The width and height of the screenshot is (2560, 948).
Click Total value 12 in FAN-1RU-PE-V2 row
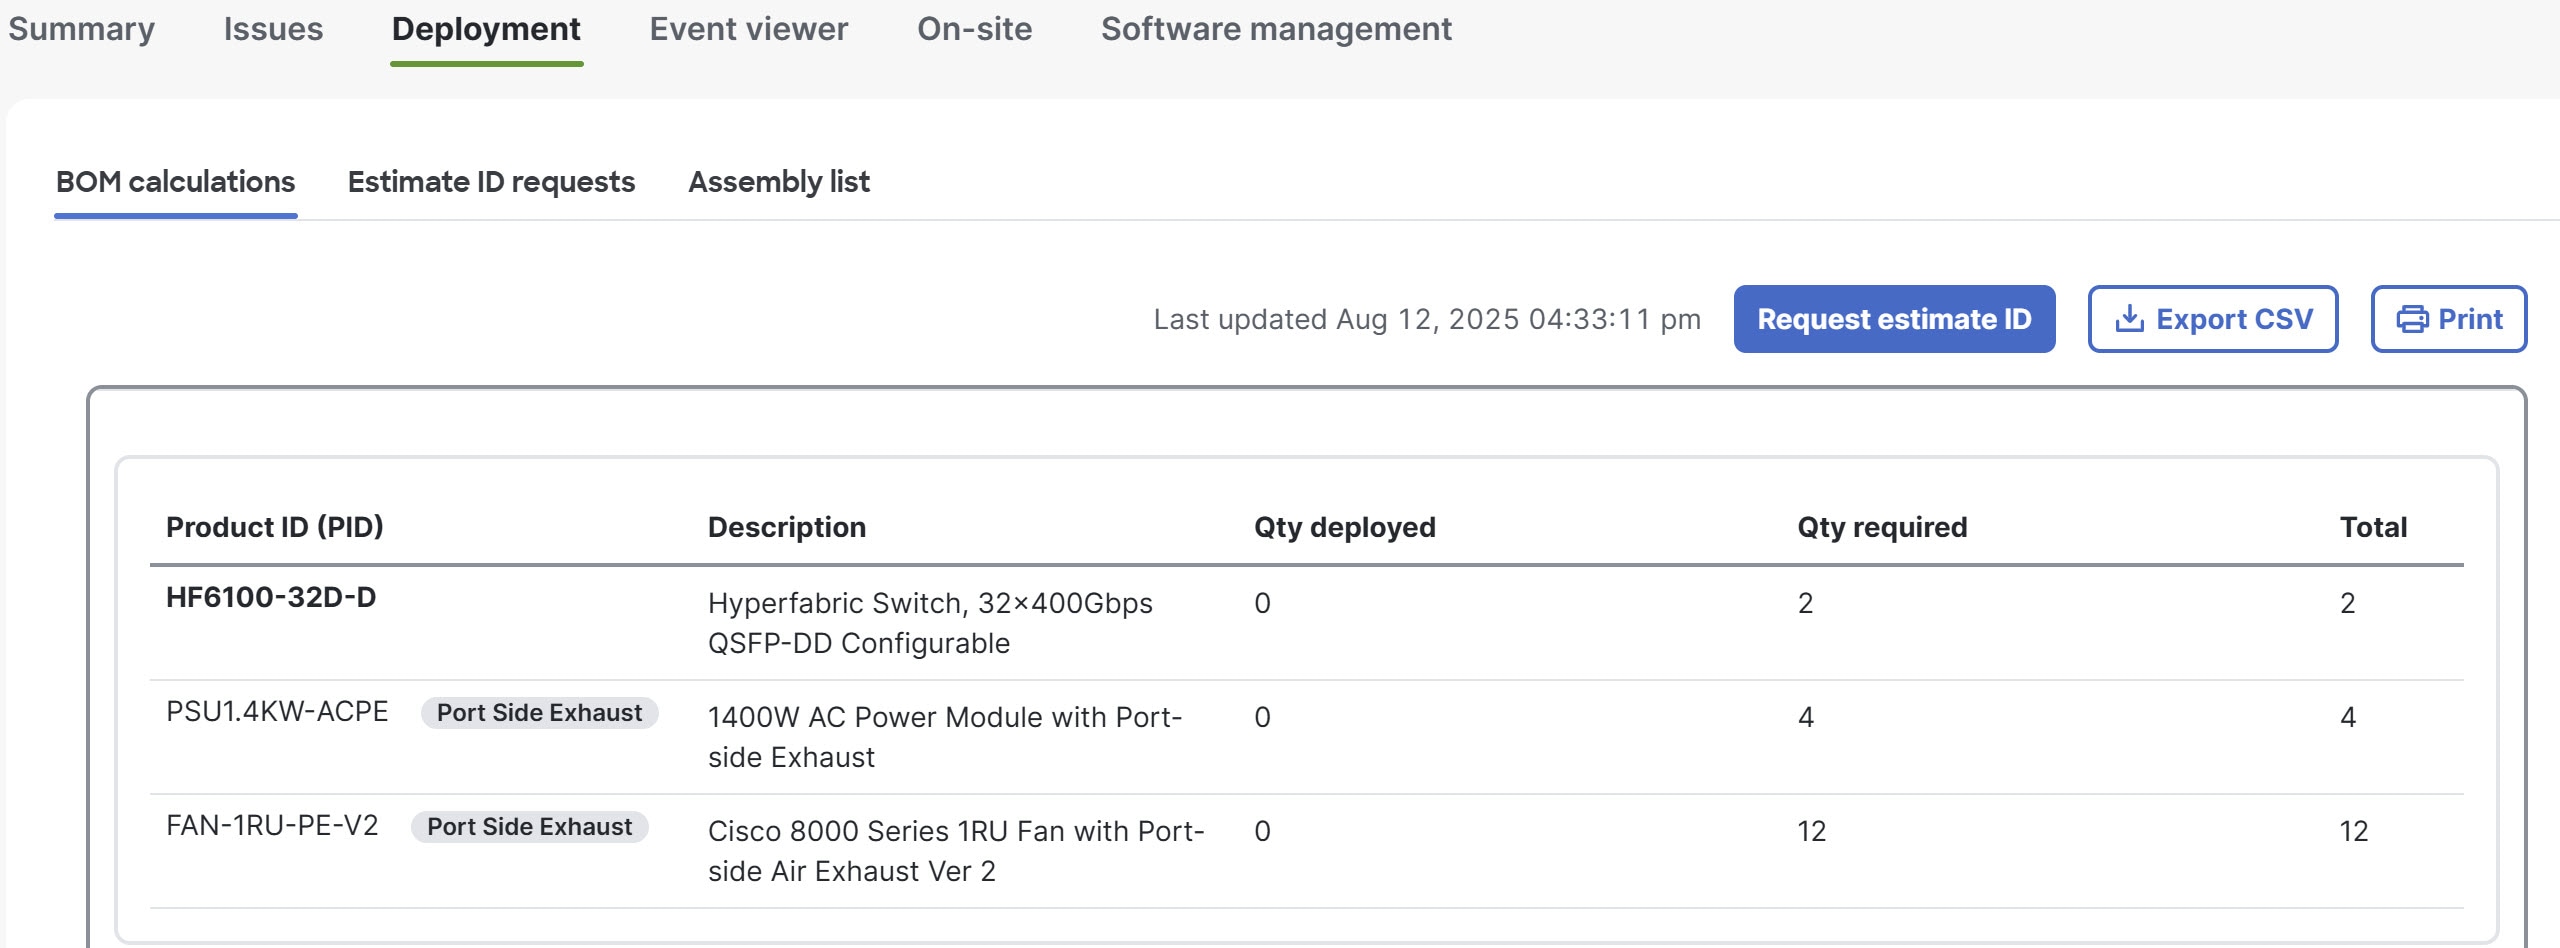click(2354, 831)
